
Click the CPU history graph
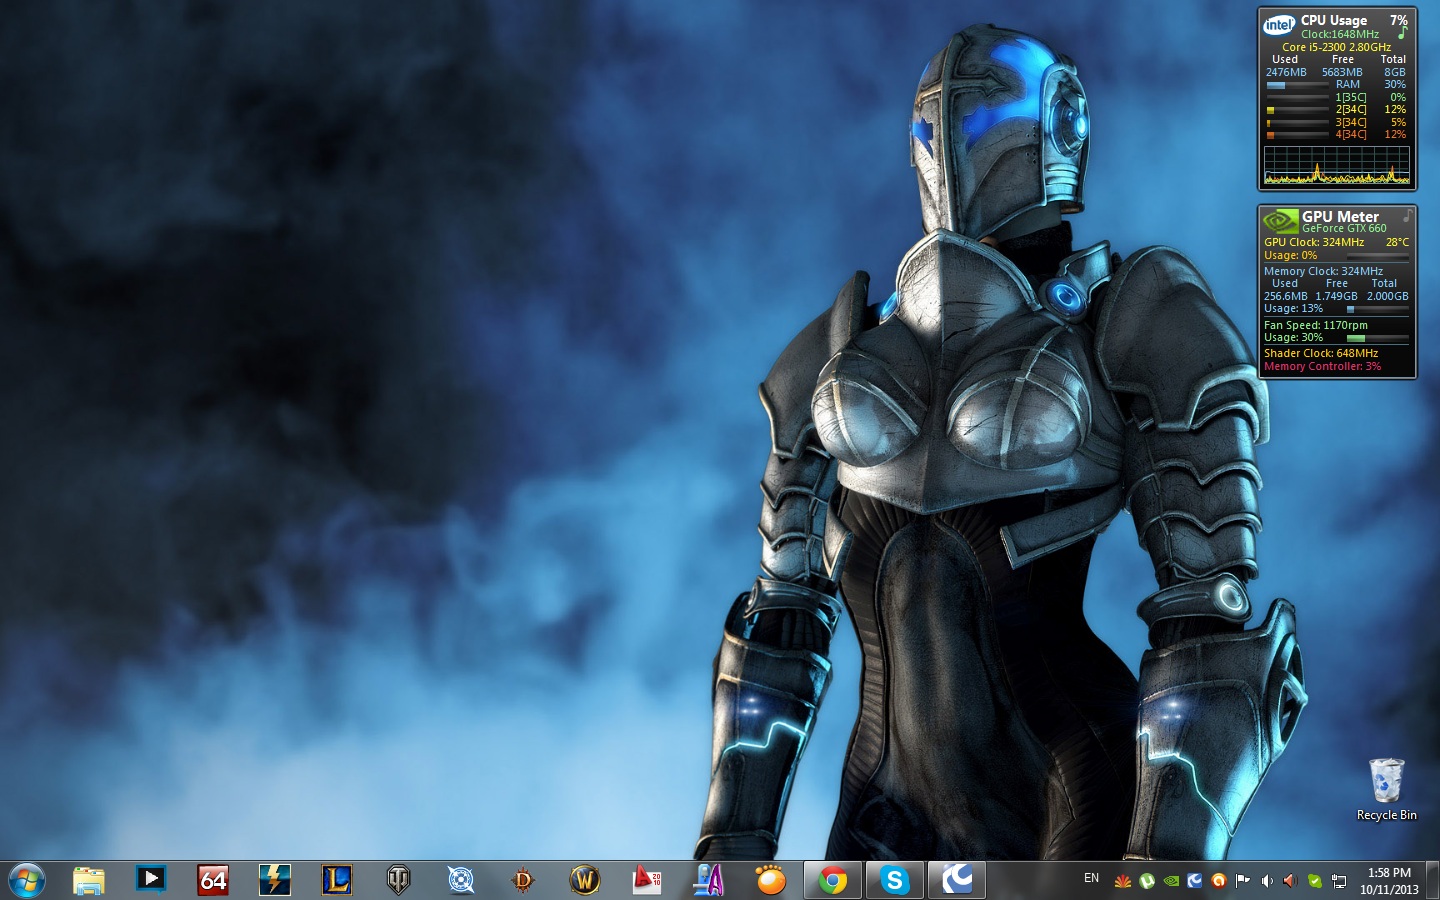tap(1337, 165)
